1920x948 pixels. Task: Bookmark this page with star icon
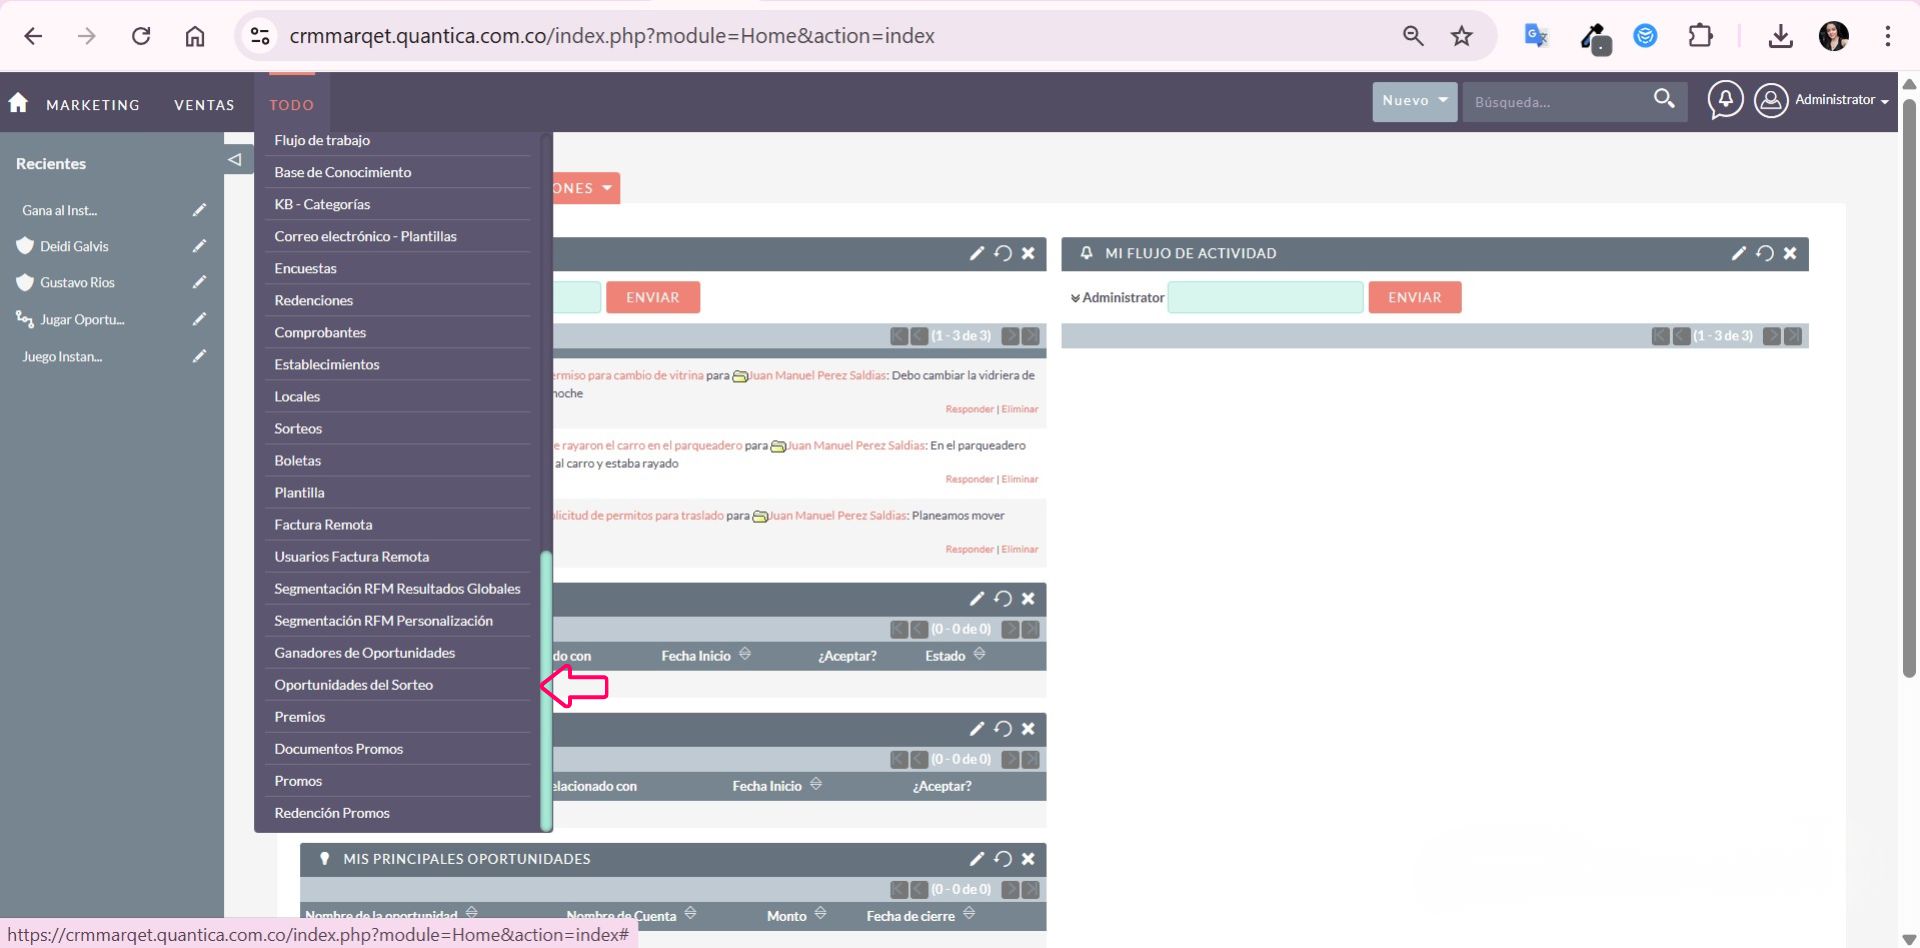pos(1461,36)
